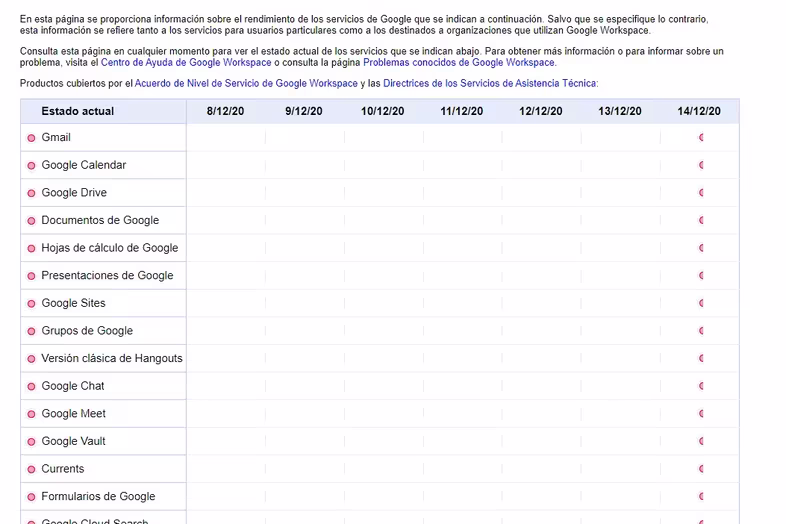Click Documentos de Google status dot
Screen dimensions: 786x524
(31, 221)
